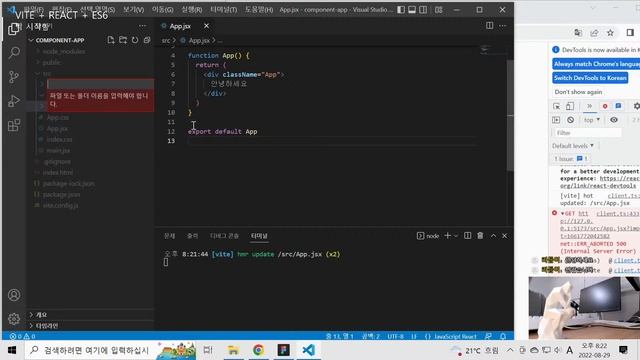
Task: Toggle the secondary sidebar layout icon
Action: [423, 9]
